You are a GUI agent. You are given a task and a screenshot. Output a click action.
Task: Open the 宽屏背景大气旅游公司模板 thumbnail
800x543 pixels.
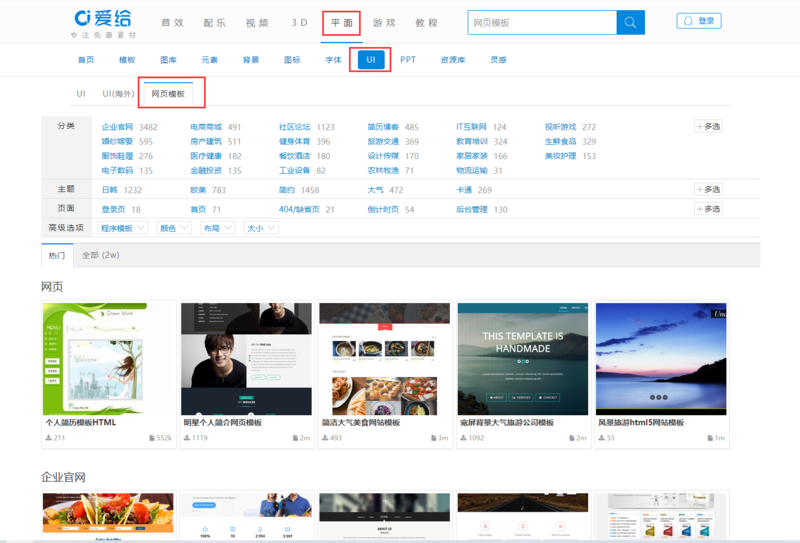click(x=523, y=359)
